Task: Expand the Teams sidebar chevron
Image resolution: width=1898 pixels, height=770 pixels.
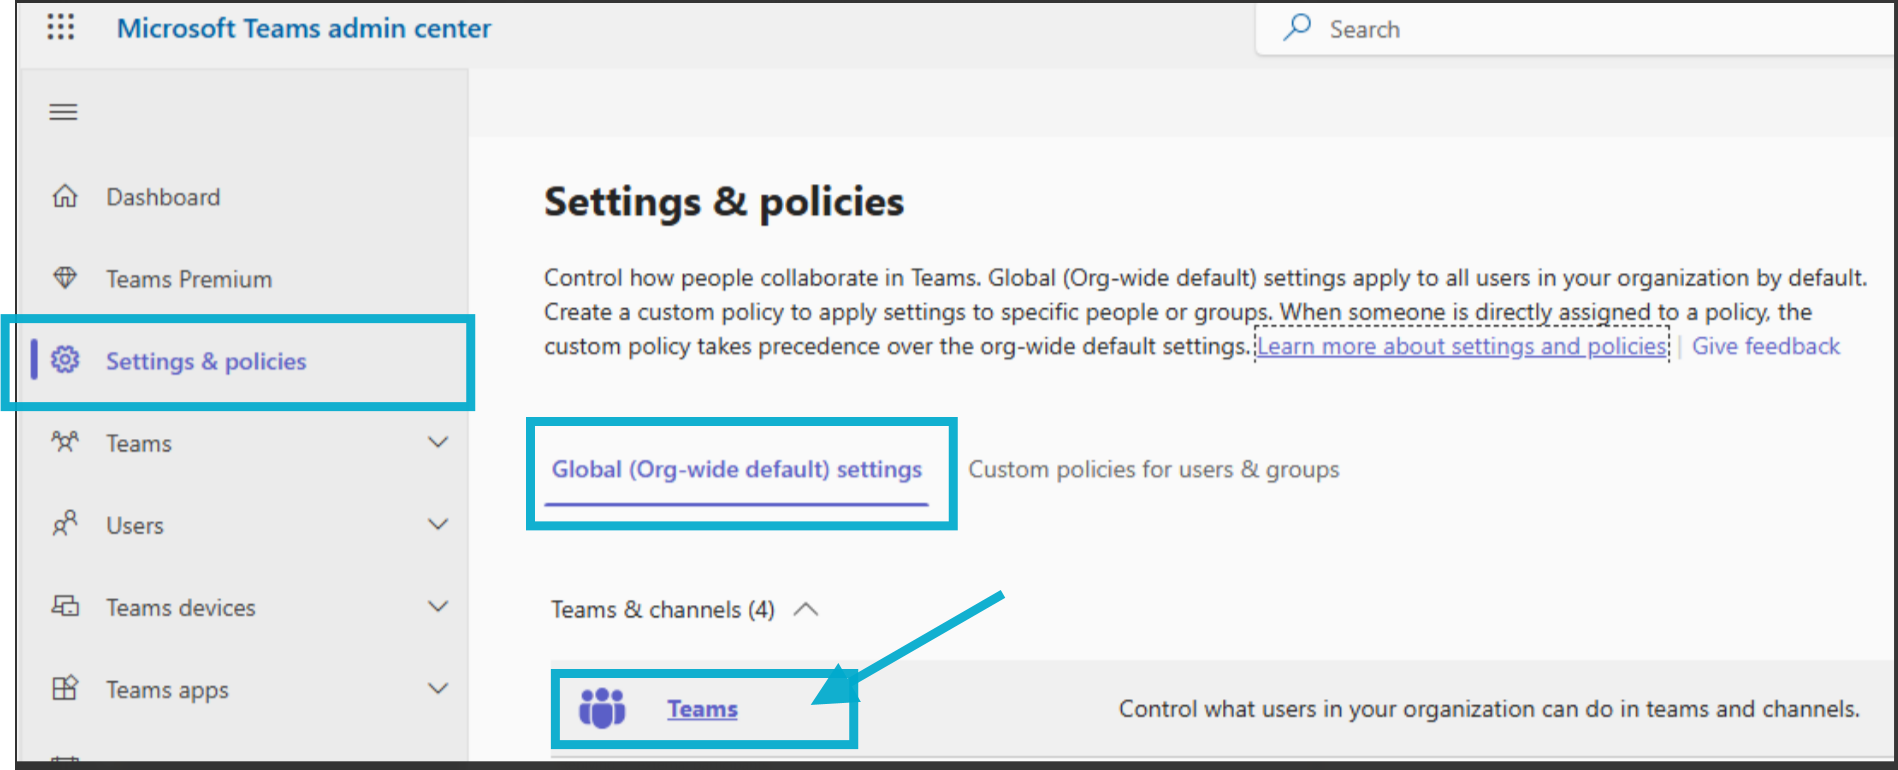Action: (x=438, y=442)
